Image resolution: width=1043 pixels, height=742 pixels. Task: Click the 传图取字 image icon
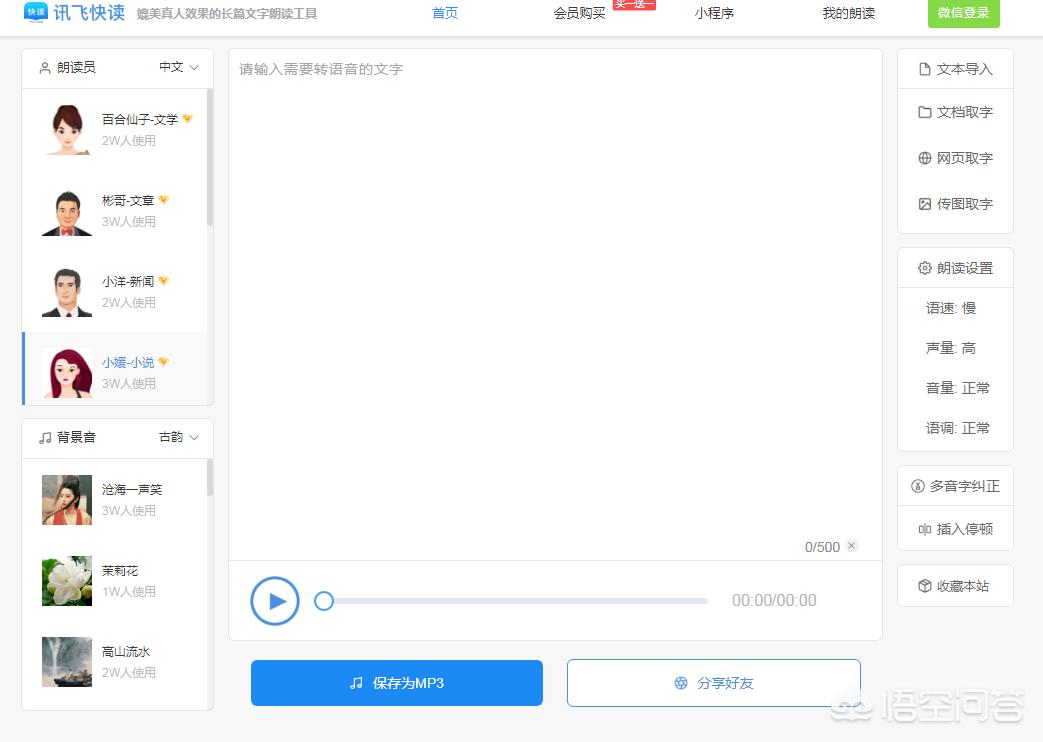click(925, 204)
